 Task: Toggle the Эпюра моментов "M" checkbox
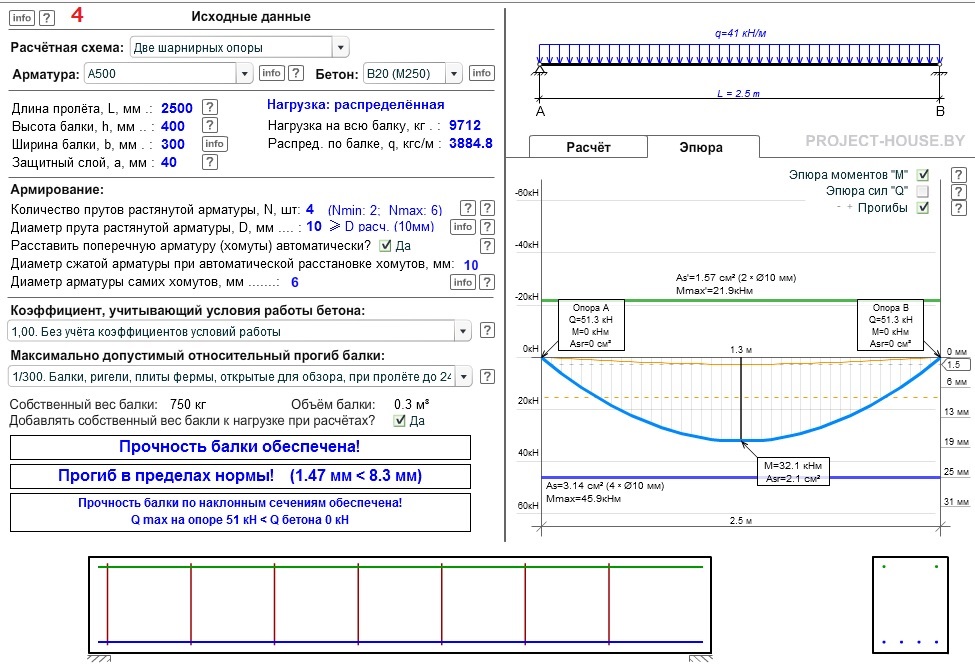923,175
